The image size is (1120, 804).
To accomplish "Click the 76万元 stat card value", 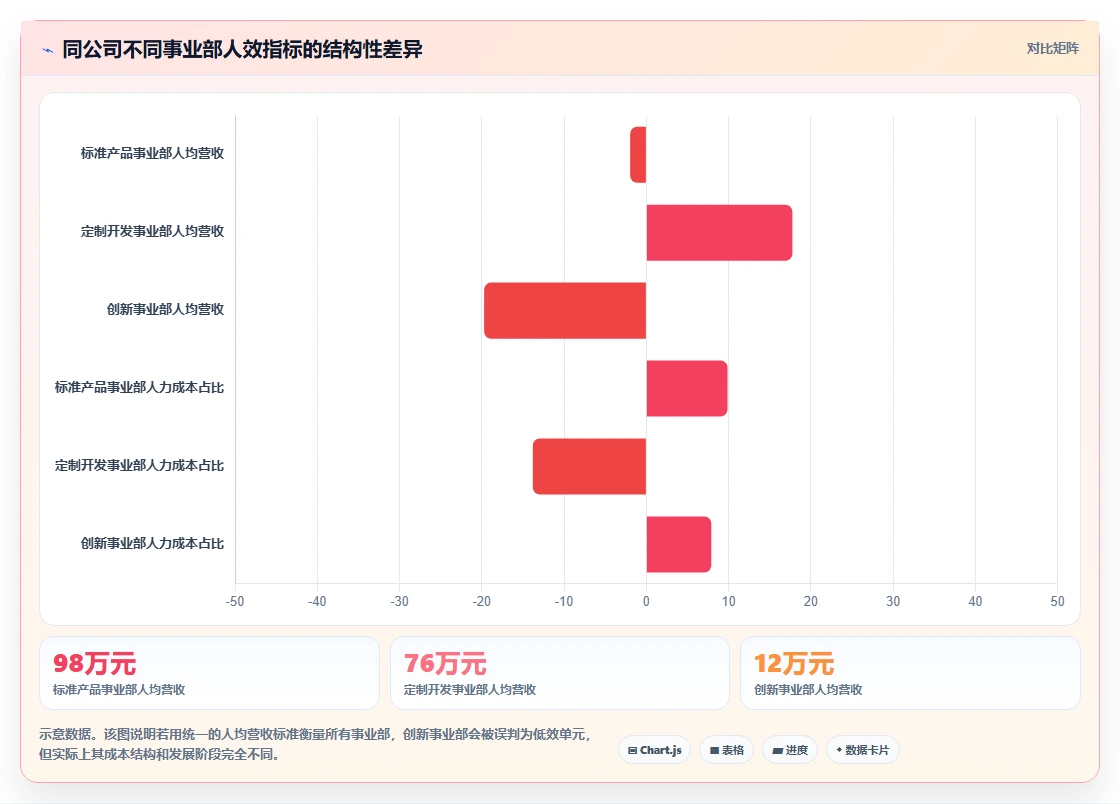I will [x=445, y=663].
